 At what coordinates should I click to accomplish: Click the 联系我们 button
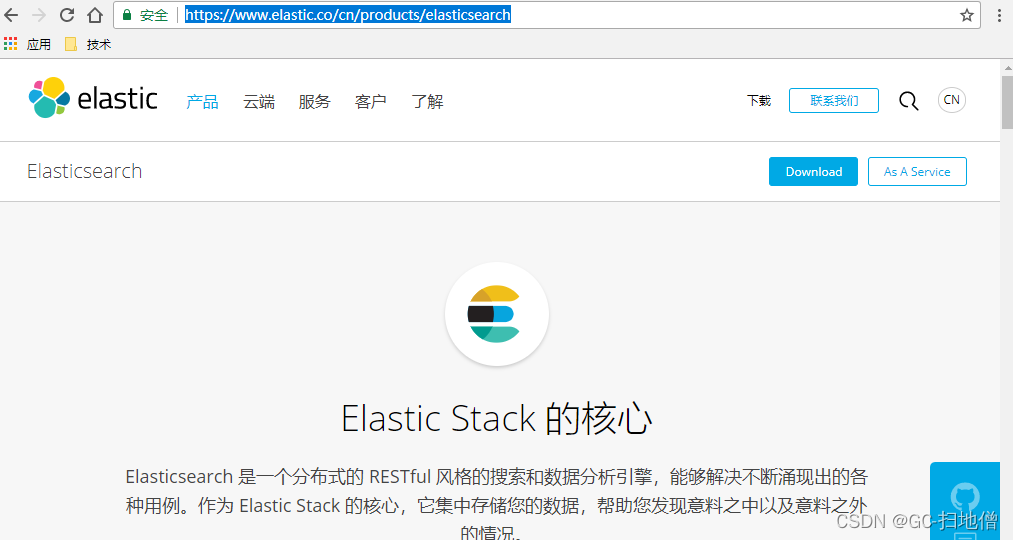pyautogui.click(x=834, y=101)
